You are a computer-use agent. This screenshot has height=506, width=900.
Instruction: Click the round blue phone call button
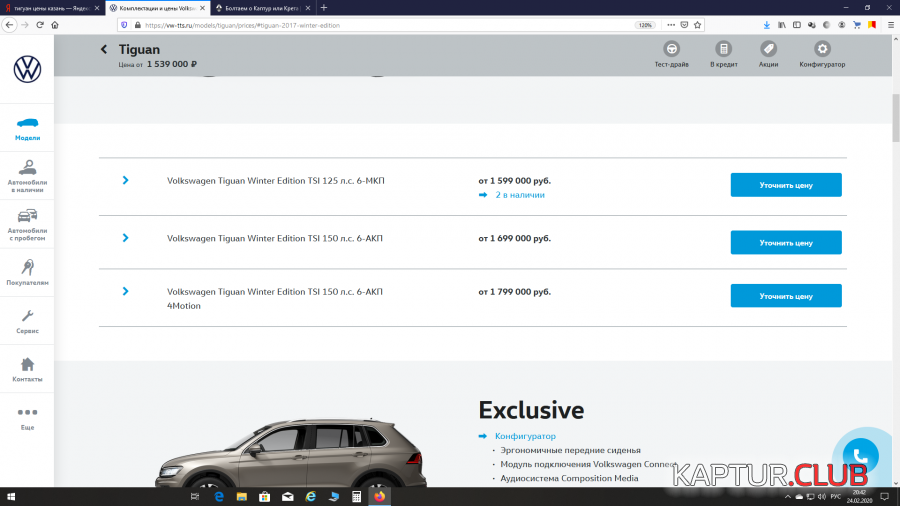pyautogui.click(x=861, y=456)
